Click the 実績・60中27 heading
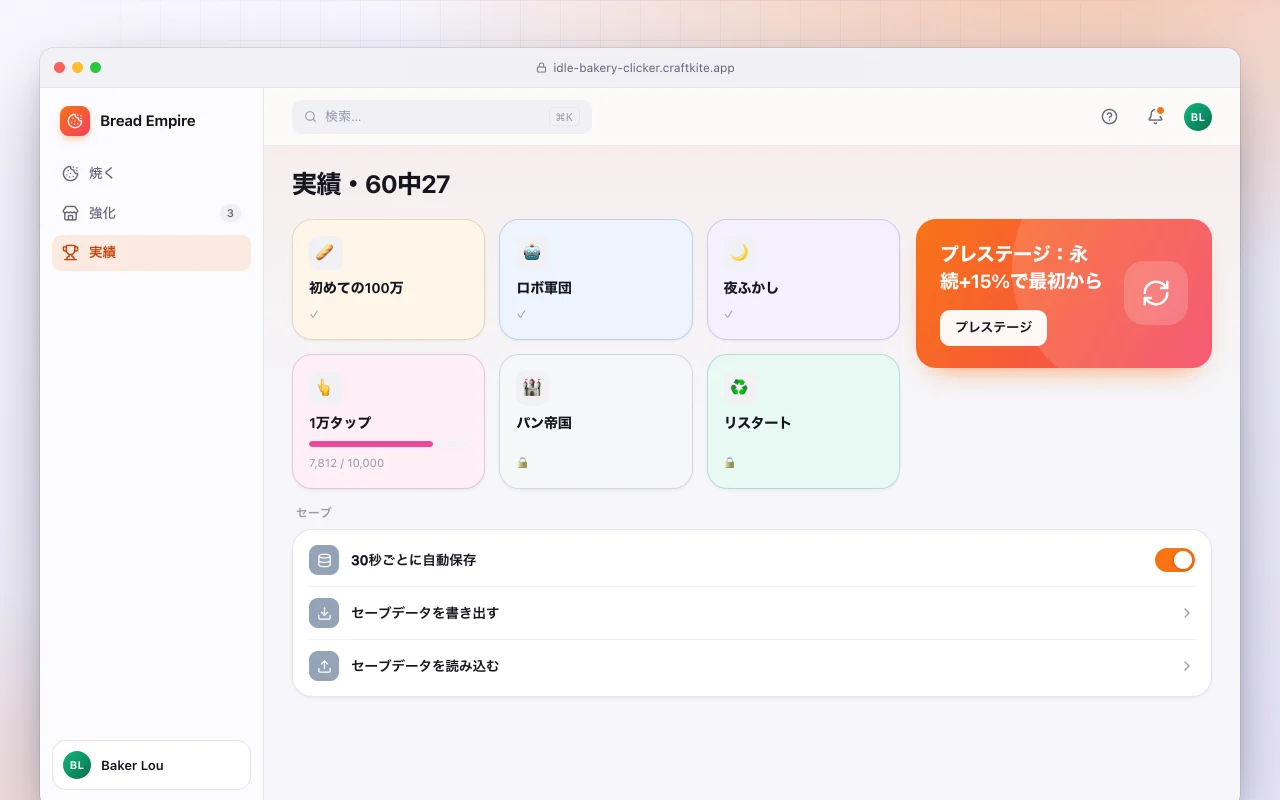This screenshot has height=800, width=1280. point(371,185)
